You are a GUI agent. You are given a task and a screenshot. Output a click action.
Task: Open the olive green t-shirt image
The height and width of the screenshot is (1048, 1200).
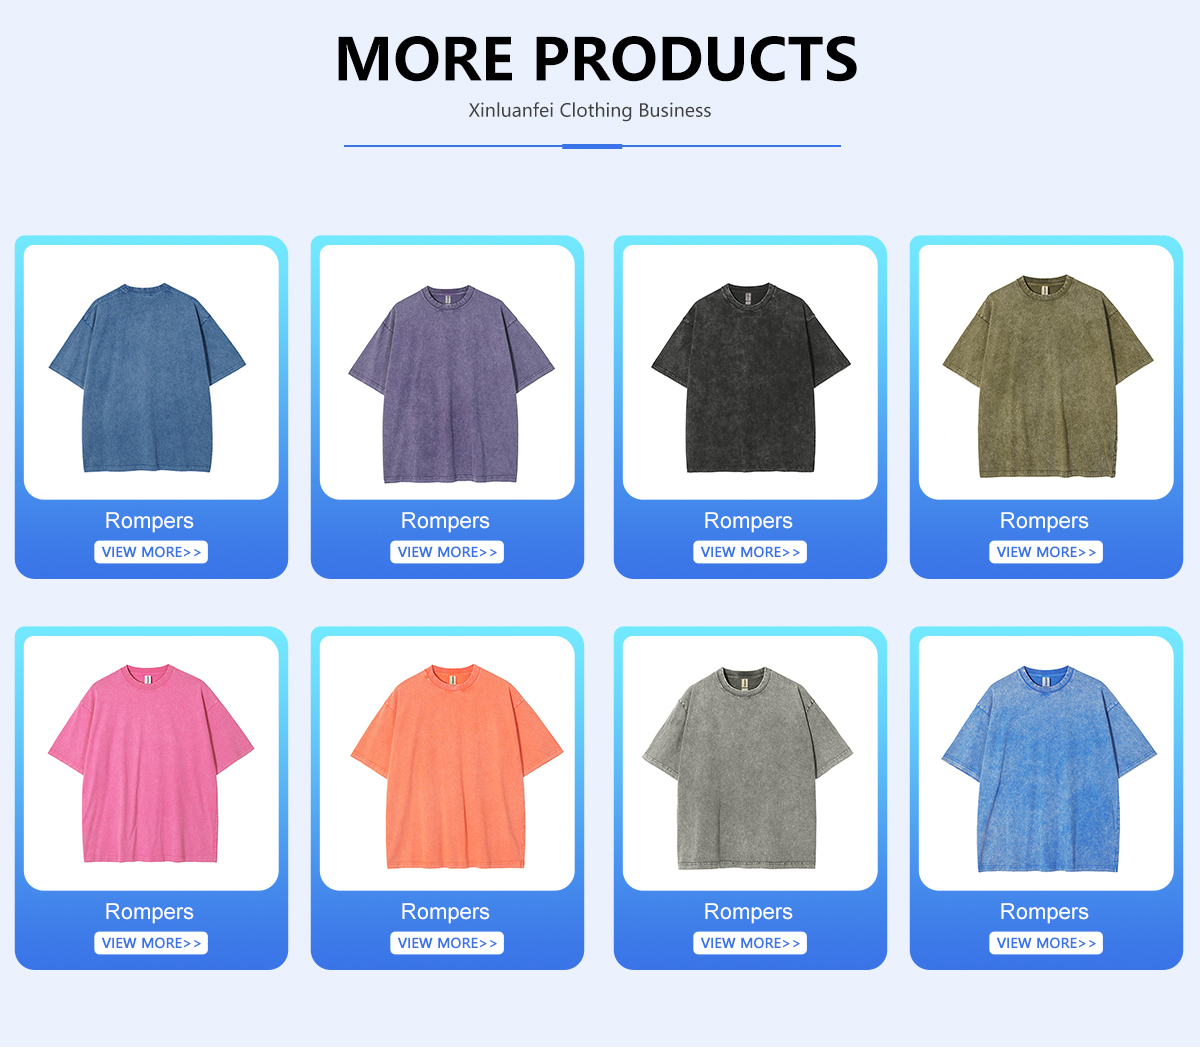1046,372
